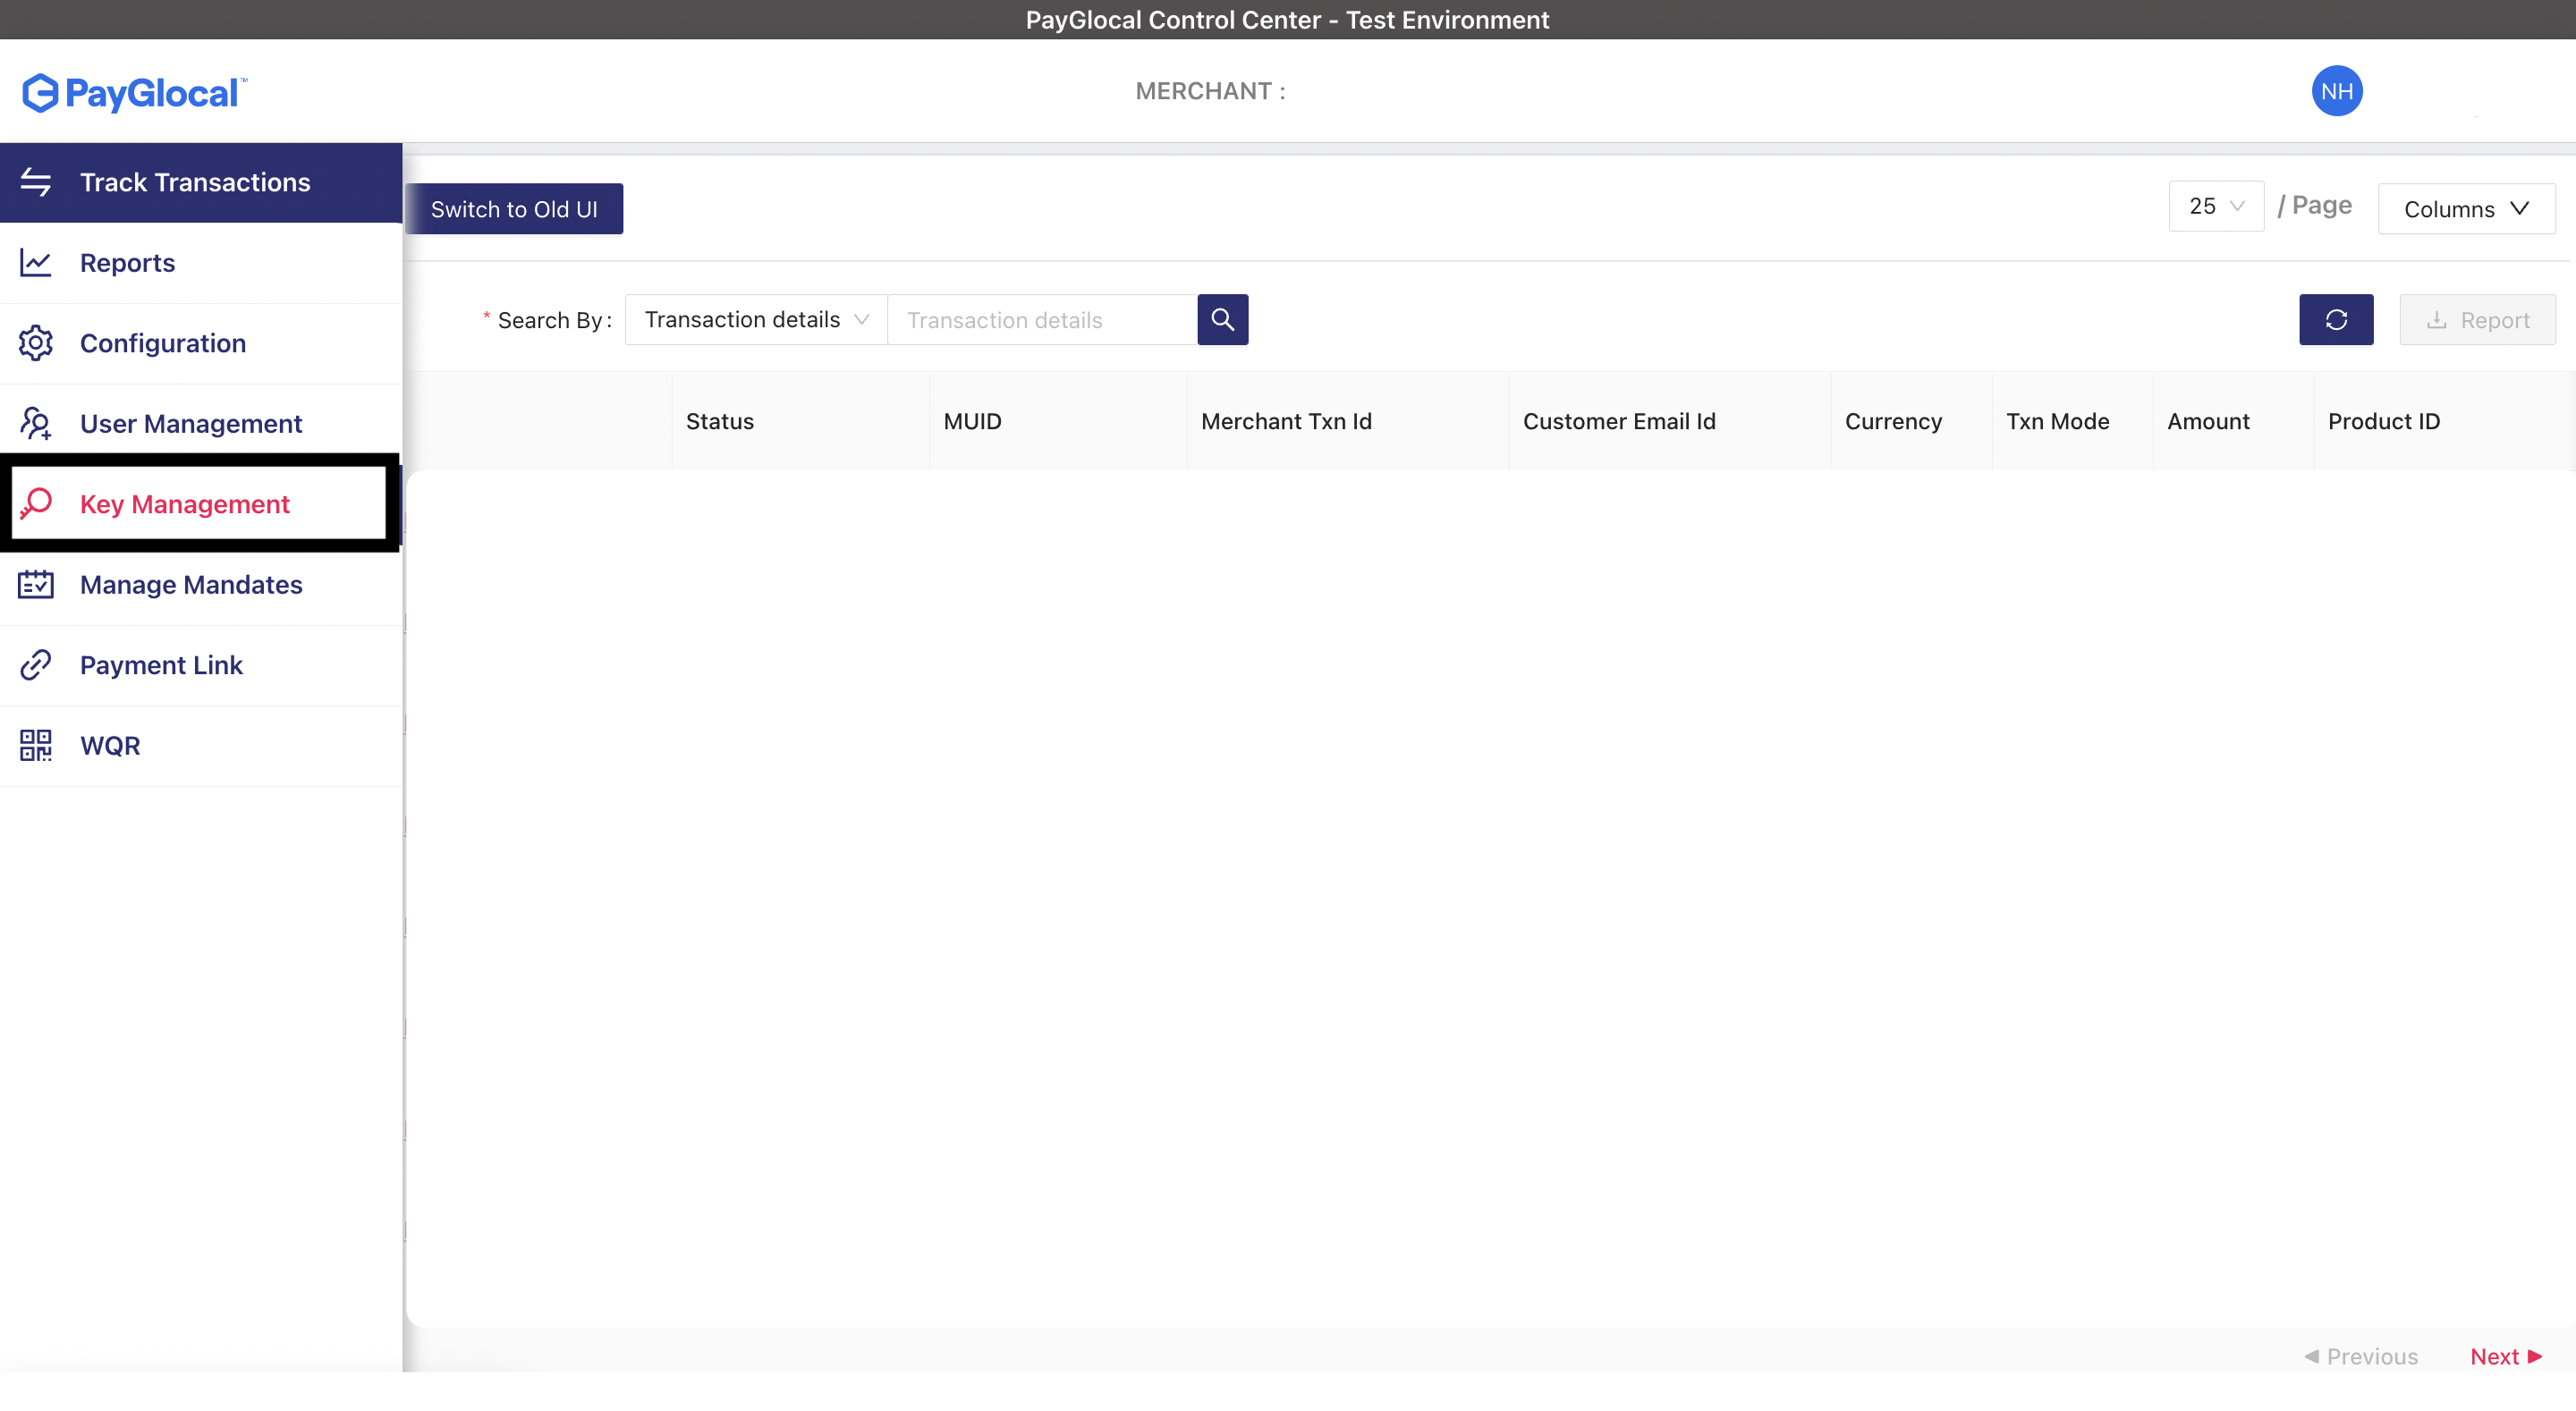Click the Manage Mandates calendar icon
This screenshot has height=1411, width=2576.
point(36,584)
